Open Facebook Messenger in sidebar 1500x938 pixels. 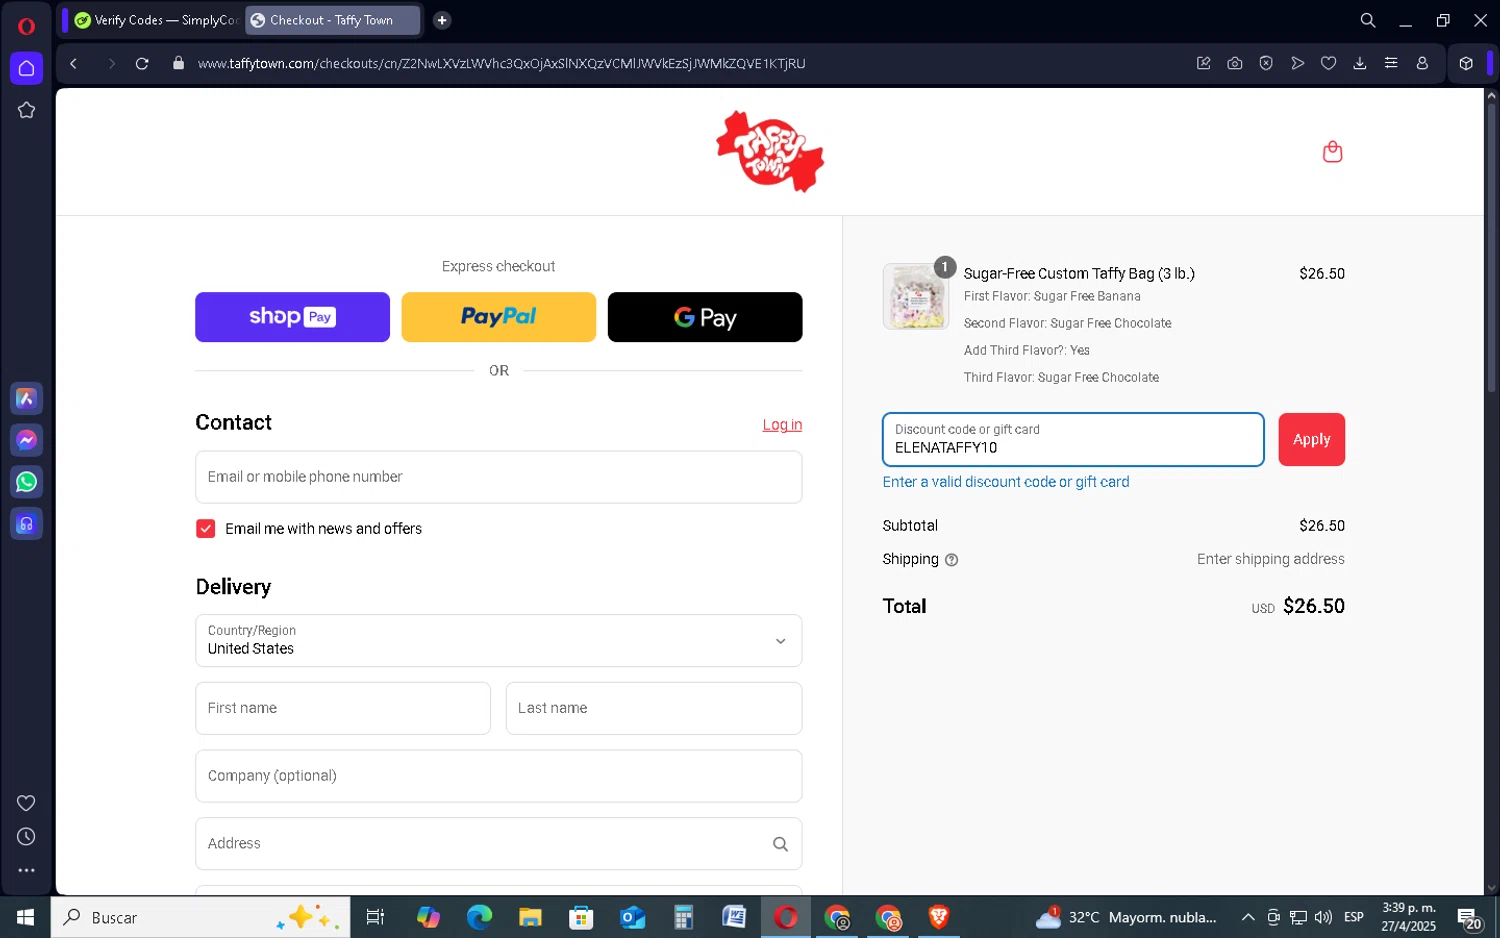click(26, 440)
